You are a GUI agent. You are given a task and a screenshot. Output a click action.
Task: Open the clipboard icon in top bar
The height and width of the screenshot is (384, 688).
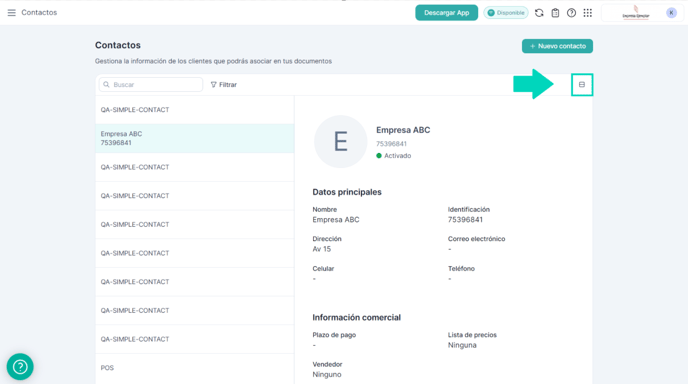[x=555, y=13]
